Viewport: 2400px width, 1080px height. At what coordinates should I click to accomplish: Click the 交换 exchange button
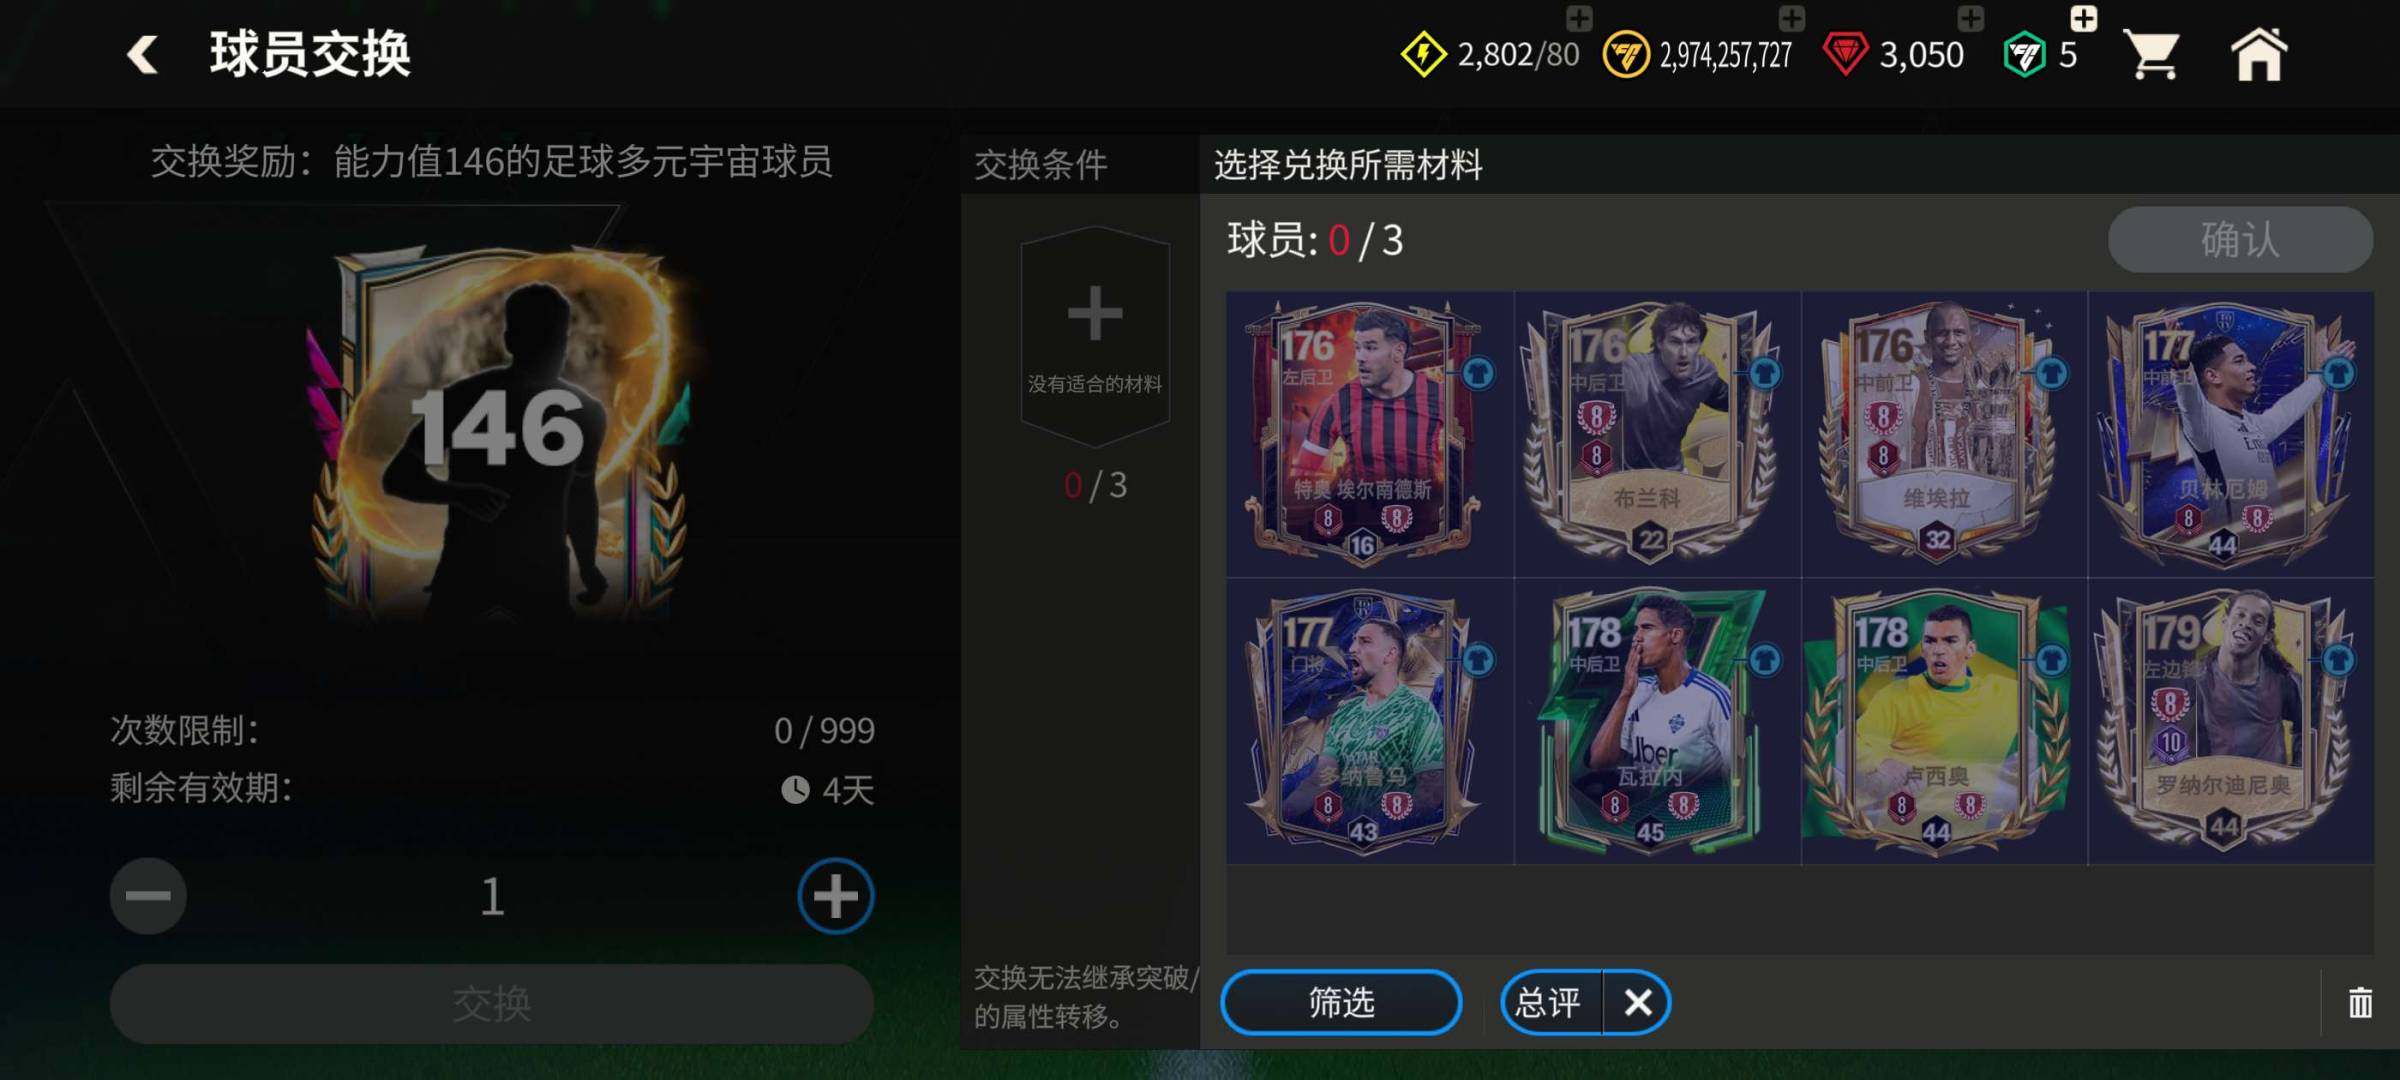point(491,1004)
